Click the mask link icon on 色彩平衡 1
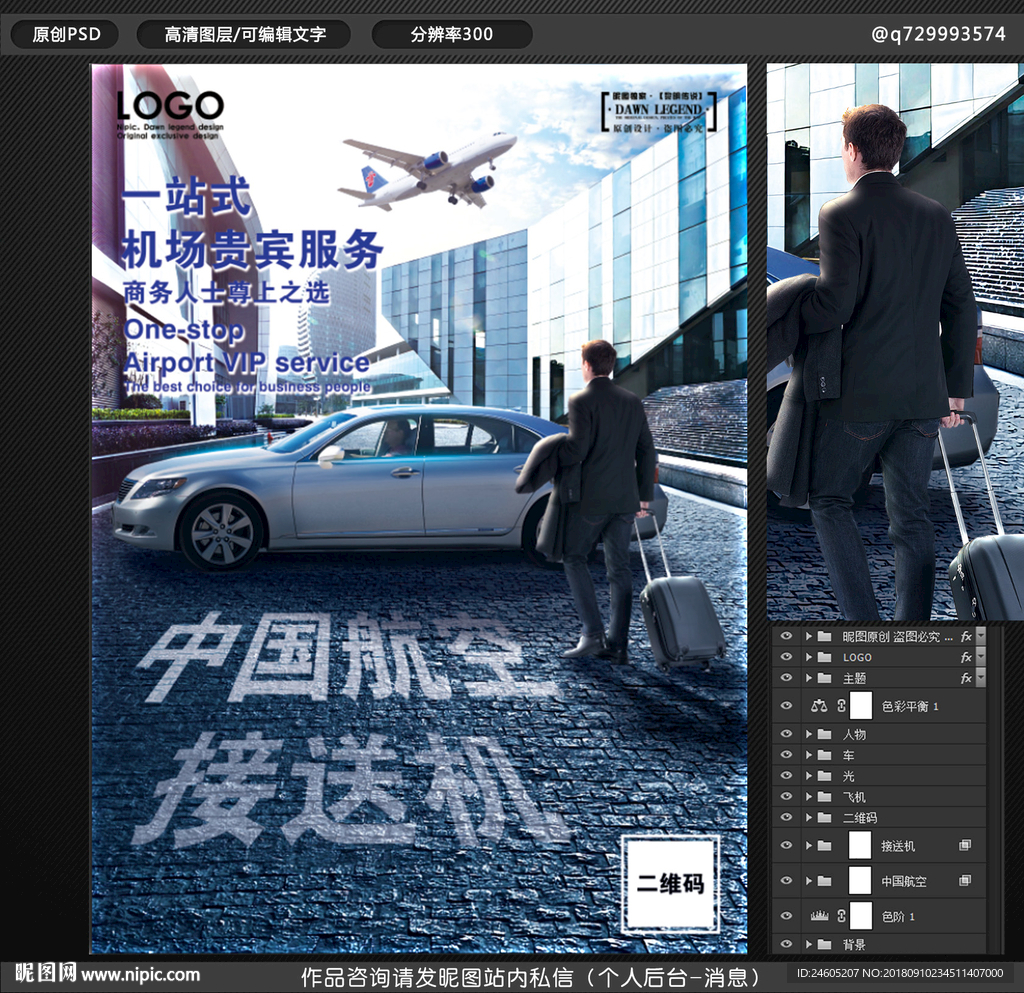This screenshot has width=1024, height=993. 841,706
